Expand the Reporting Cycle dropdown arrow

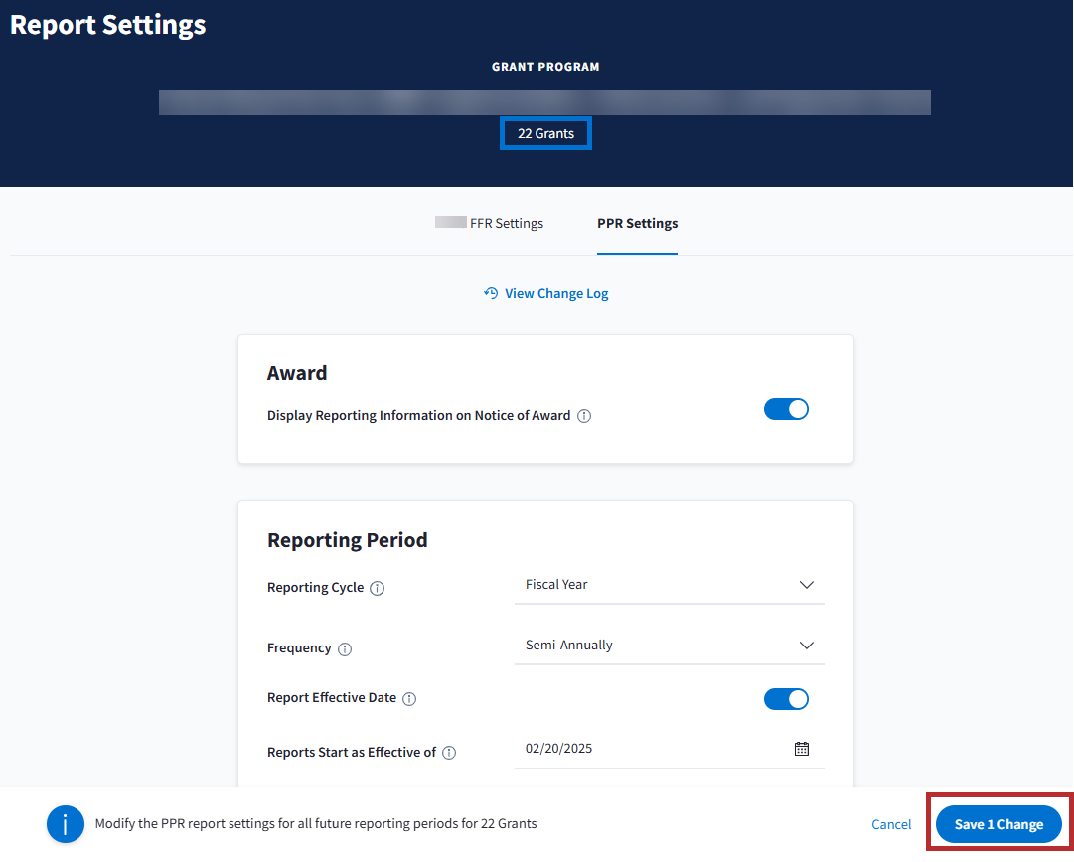(807, 585)
